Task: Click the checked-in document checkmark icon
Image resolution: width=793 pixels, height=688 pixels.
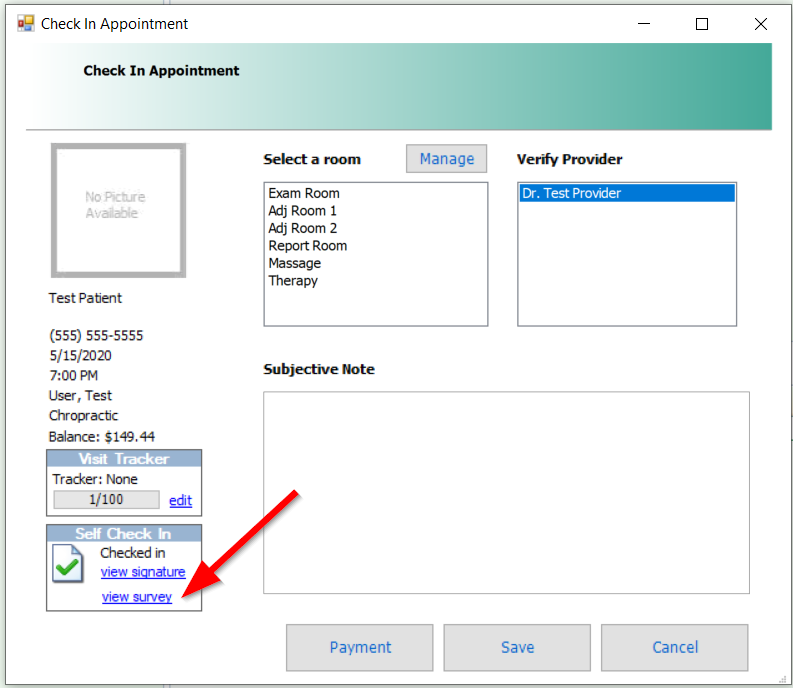Action: [68, 564]
